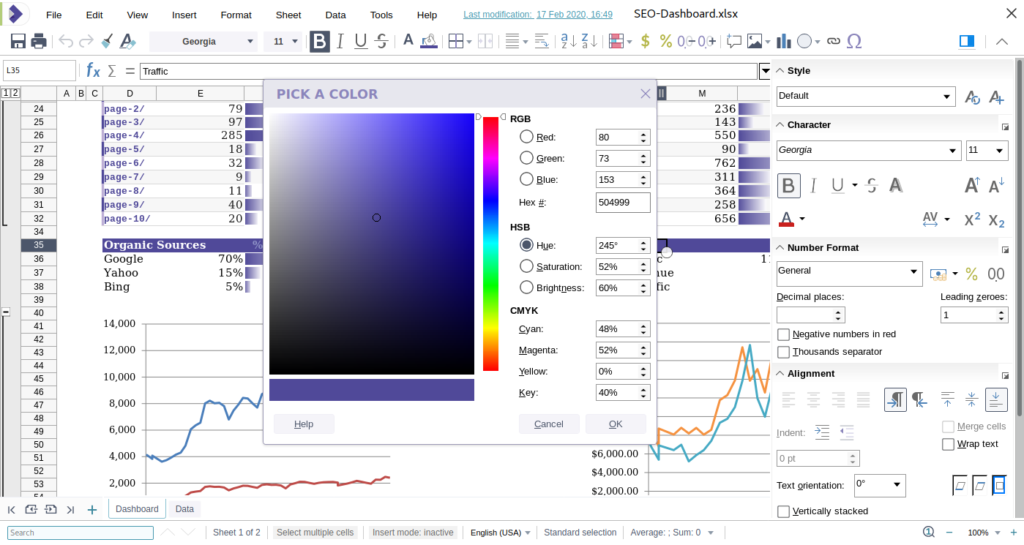This screenshot has width=1024, height=545.
Task: Click the percent format icon in toolbar
Action: coord(666,41)
